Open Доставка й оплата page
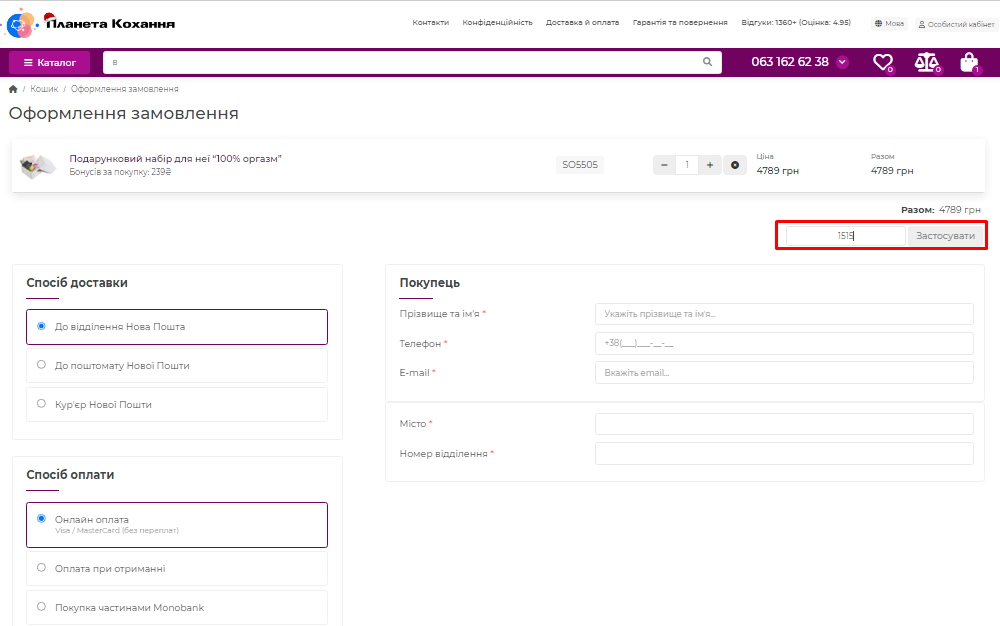This screenshot has width=1000, height=626. click(582, 22)
